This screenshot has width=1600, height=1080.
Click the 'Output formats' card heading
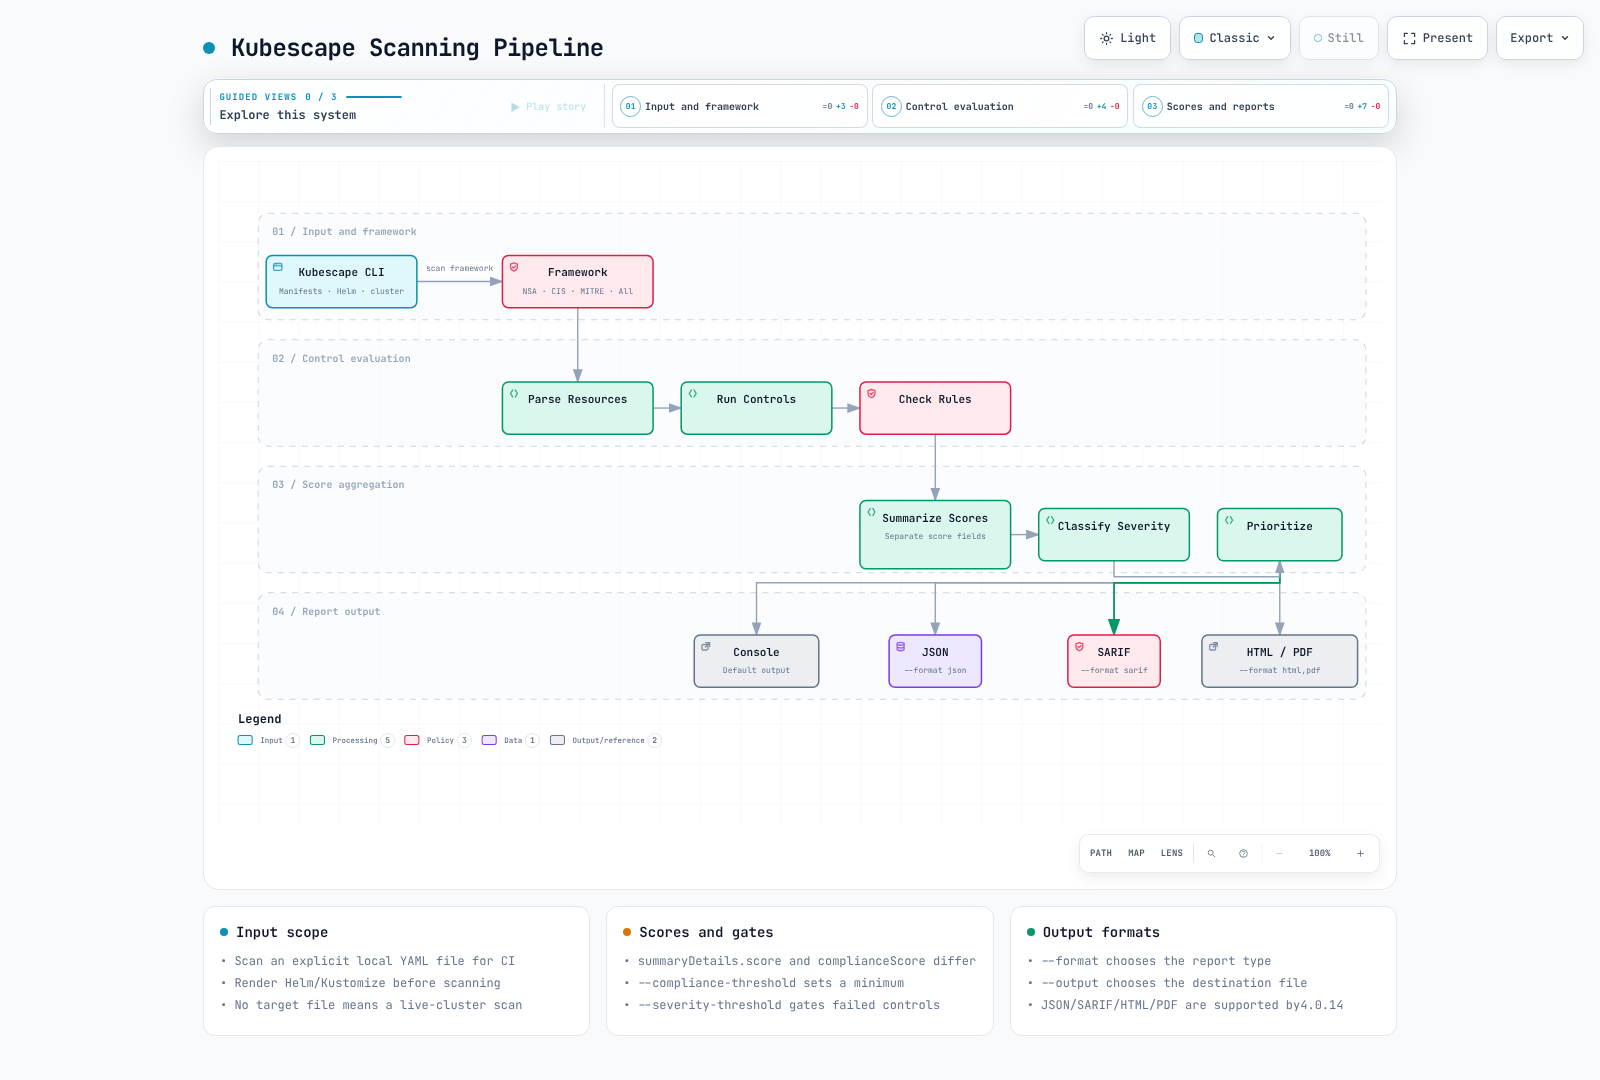1101,932
